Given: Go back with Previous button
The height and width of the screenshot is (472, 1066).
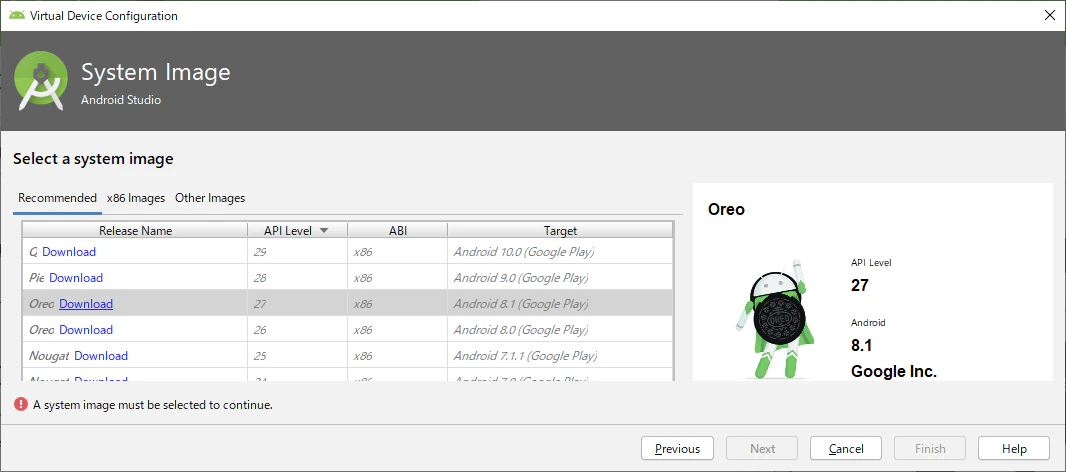Looking at the screenshot, I should coord(677,449).
